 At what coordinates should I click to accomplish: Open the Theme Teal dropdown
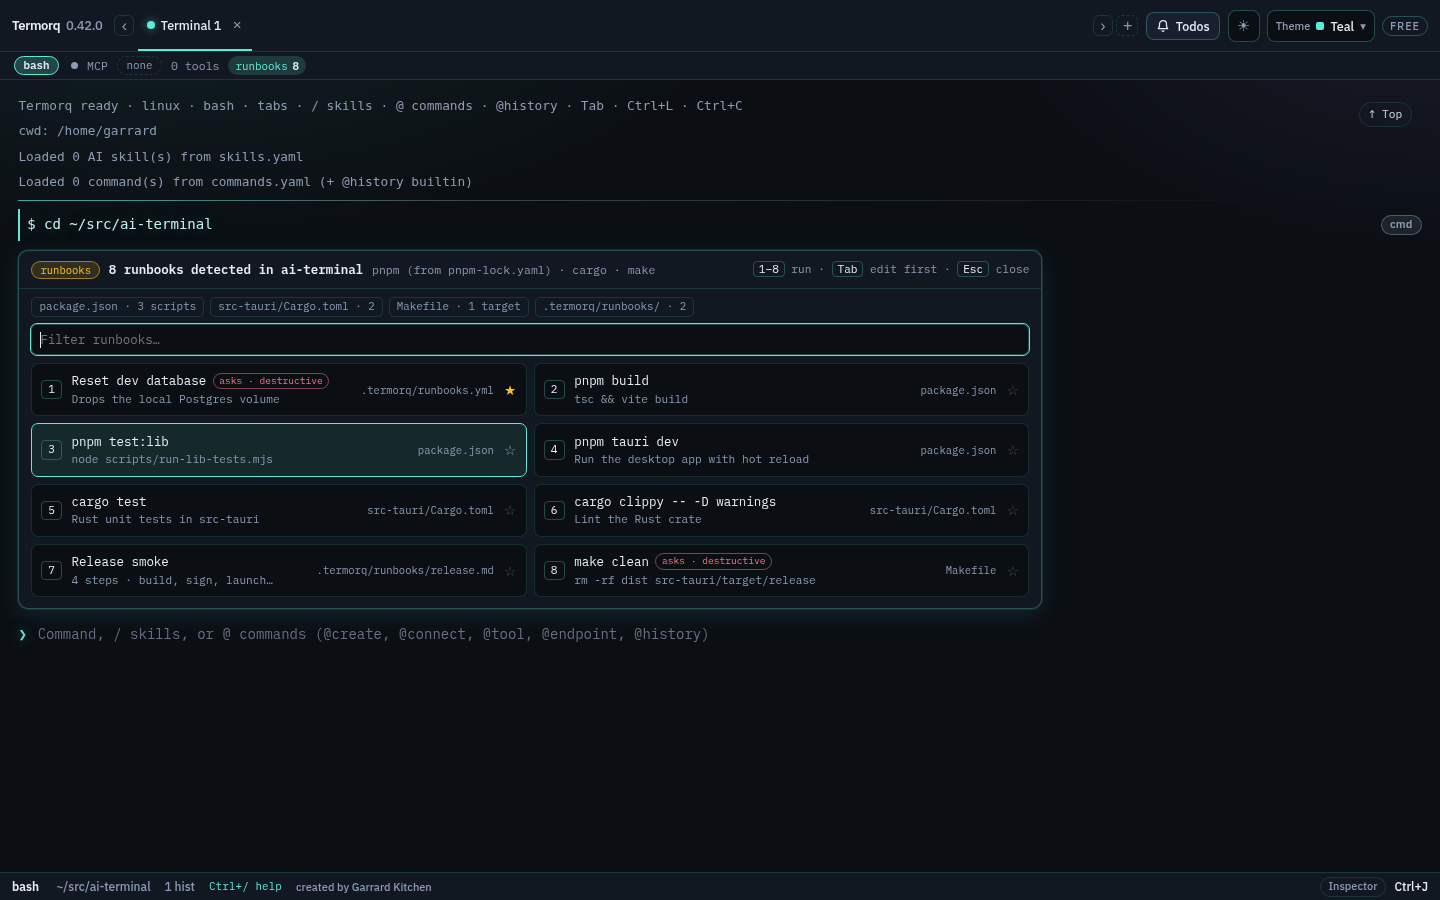1320,26
